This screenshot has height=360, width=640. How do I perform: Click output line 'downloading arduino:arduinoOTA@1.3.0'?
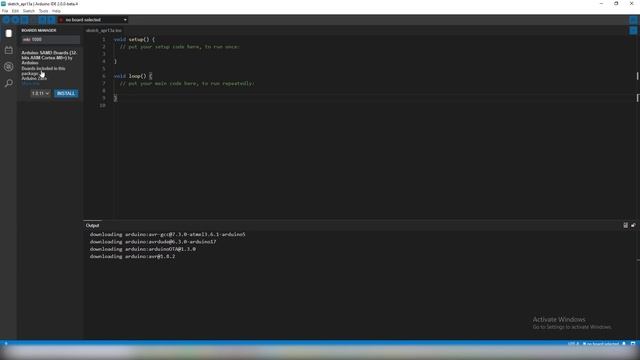[143, 249]
